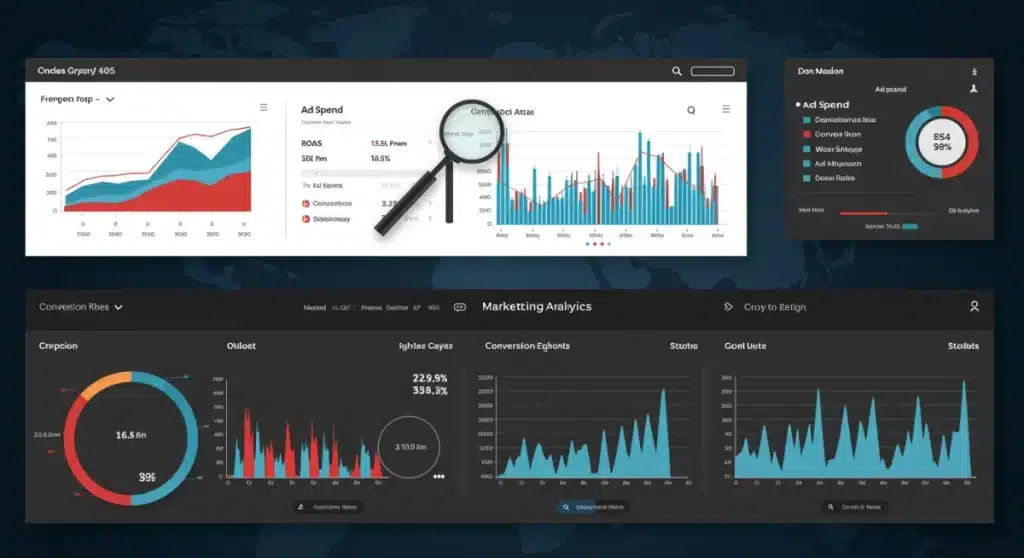The height and width of the screenshot is (558, 1024).
Task: Click the pill-shaped search field in the top bar
Action: pyautogui.click(x=712, y=71)
